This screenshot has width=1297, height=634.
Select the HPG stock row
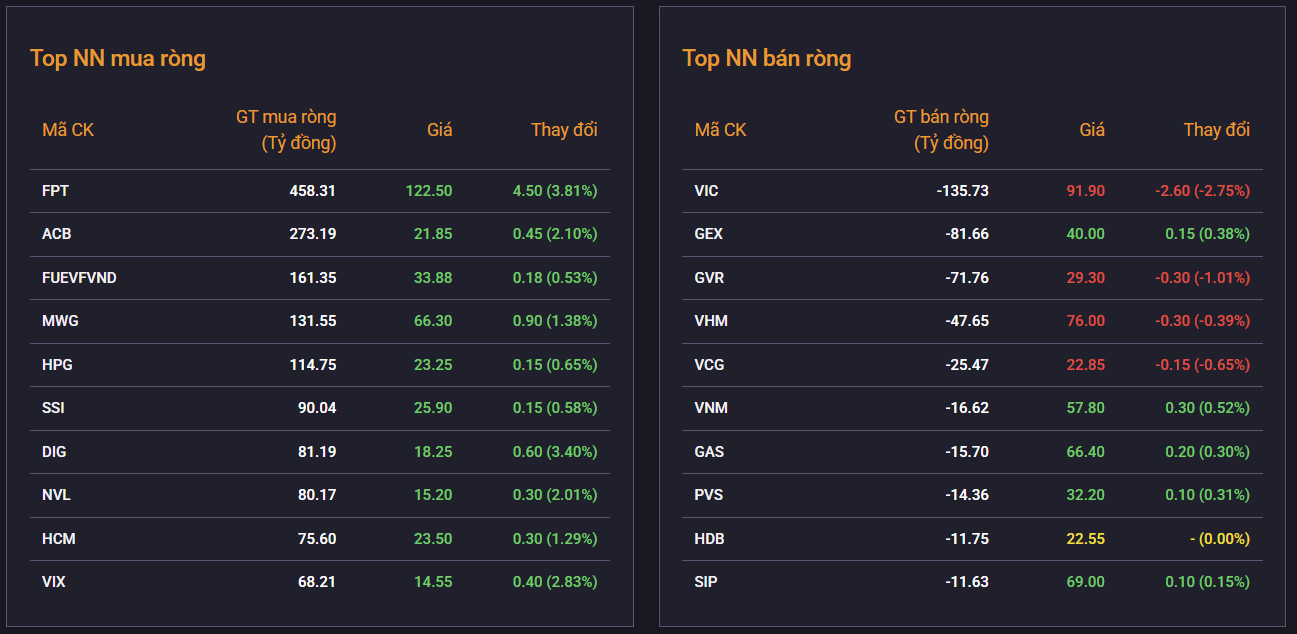pos(57,365)
